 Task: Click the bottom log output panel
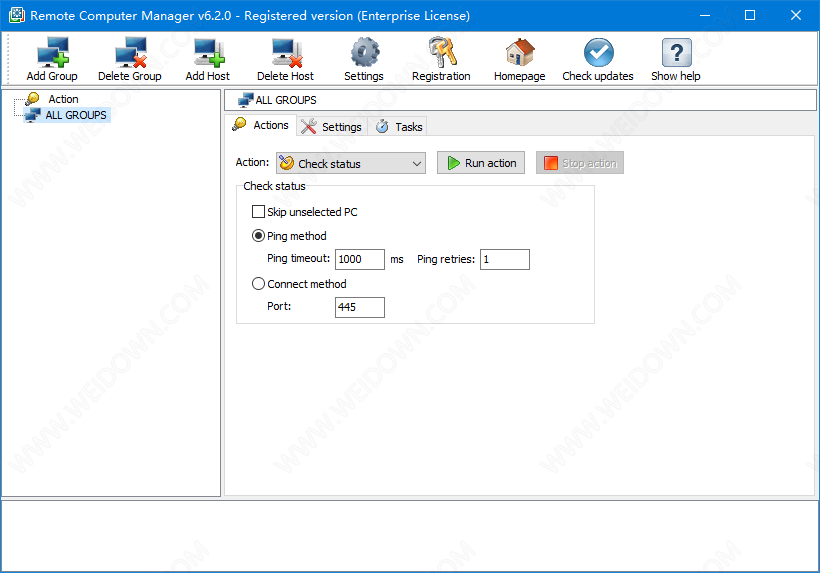click(x=410, y=536)
